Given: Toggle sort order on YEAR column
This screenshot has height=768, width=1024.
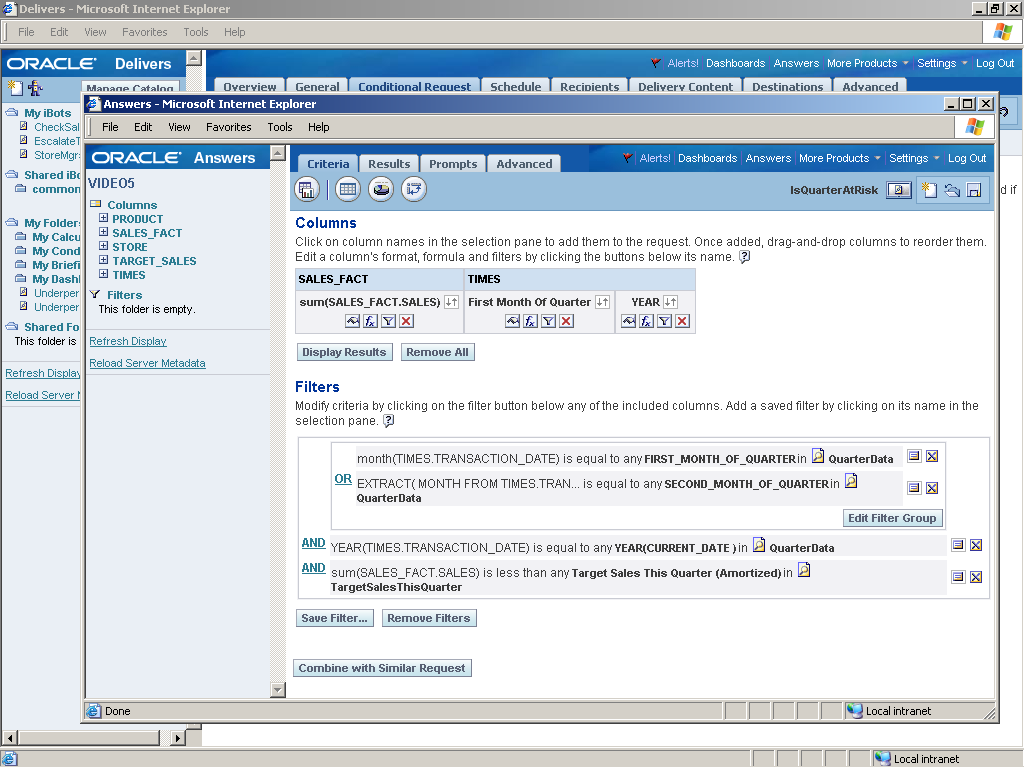Looking at the screenshot, I should coord(671,302).
